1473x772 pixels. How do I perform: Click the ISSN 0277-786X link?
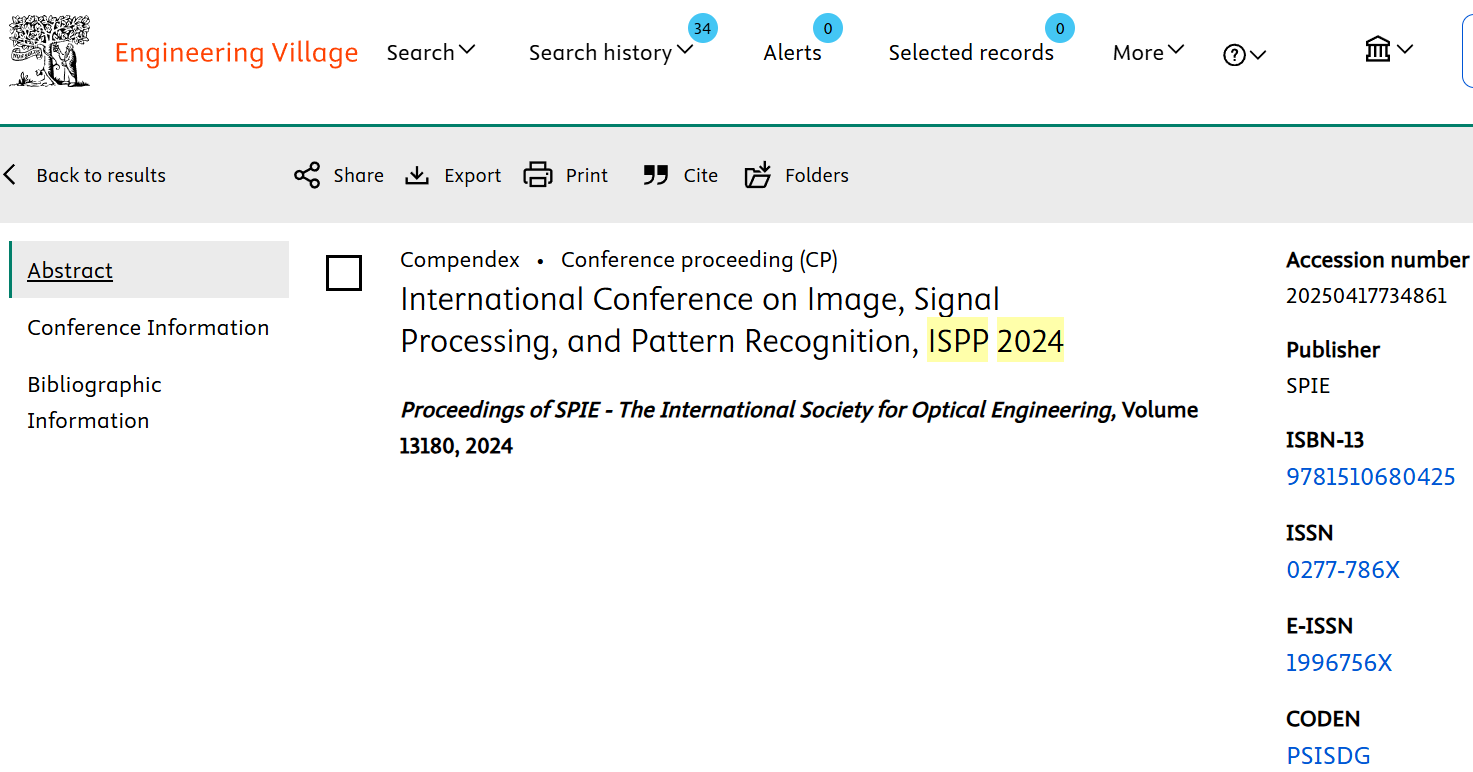pyautogui.click(x=1343, y=570)
